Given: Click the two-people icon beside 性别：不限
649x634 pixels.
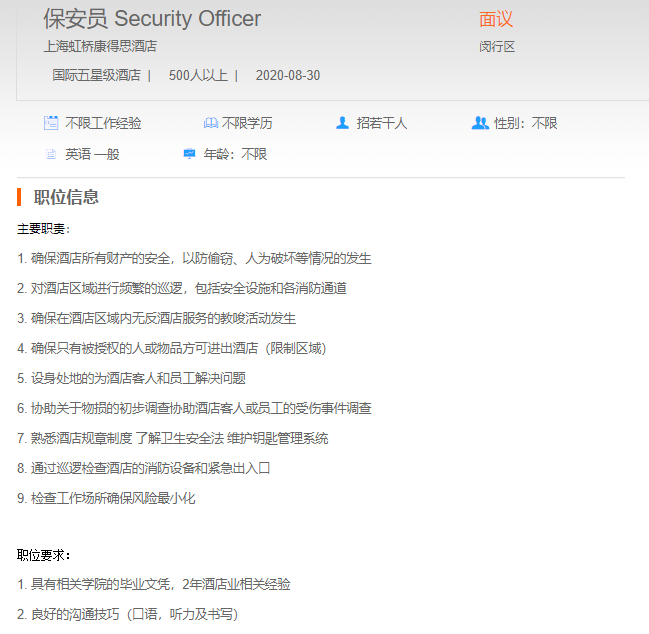Looking at the screenshot, I should pyautogui.click(x=479, y=123).
